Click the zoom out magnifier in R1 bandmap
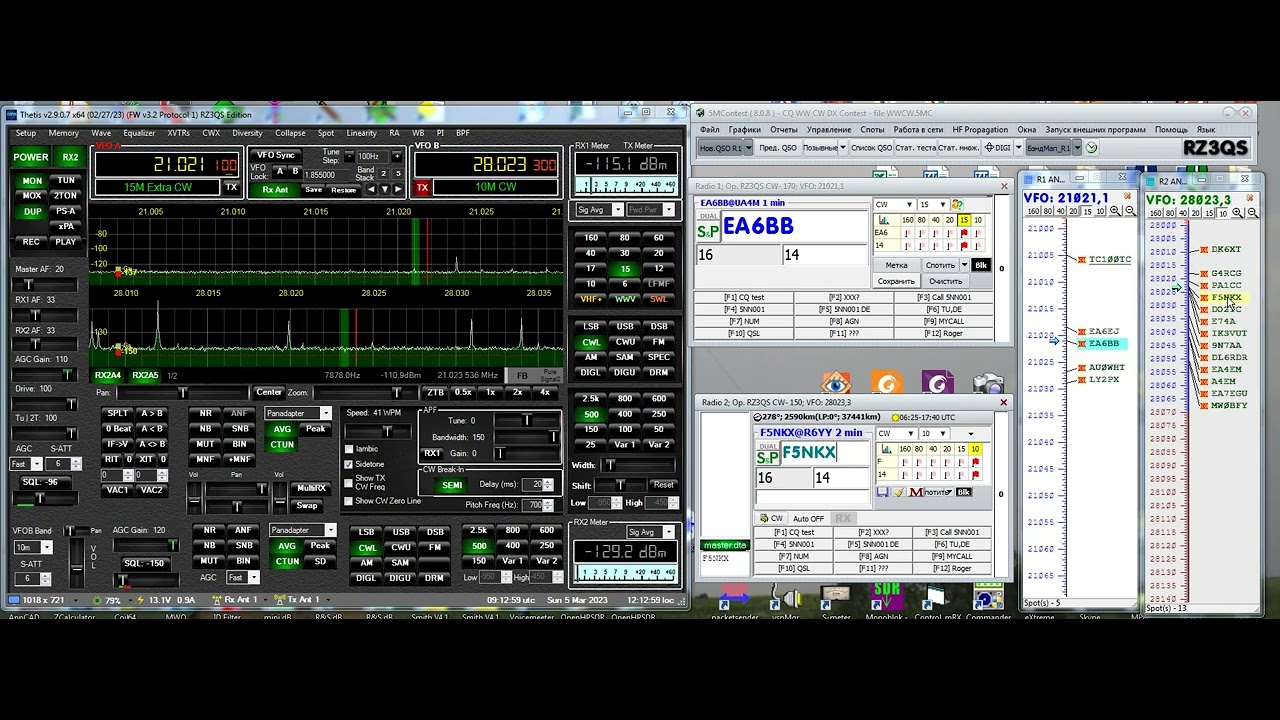Screen dimensions: 1280x720 coord(1128,212)
